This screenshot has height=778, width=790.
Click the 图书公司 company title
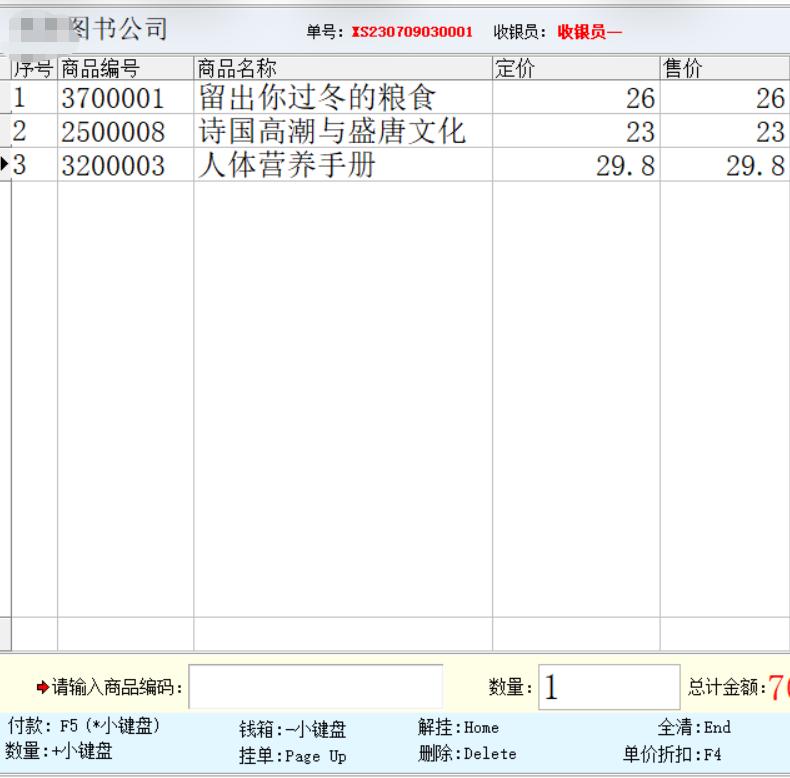[x=117, y=28]
